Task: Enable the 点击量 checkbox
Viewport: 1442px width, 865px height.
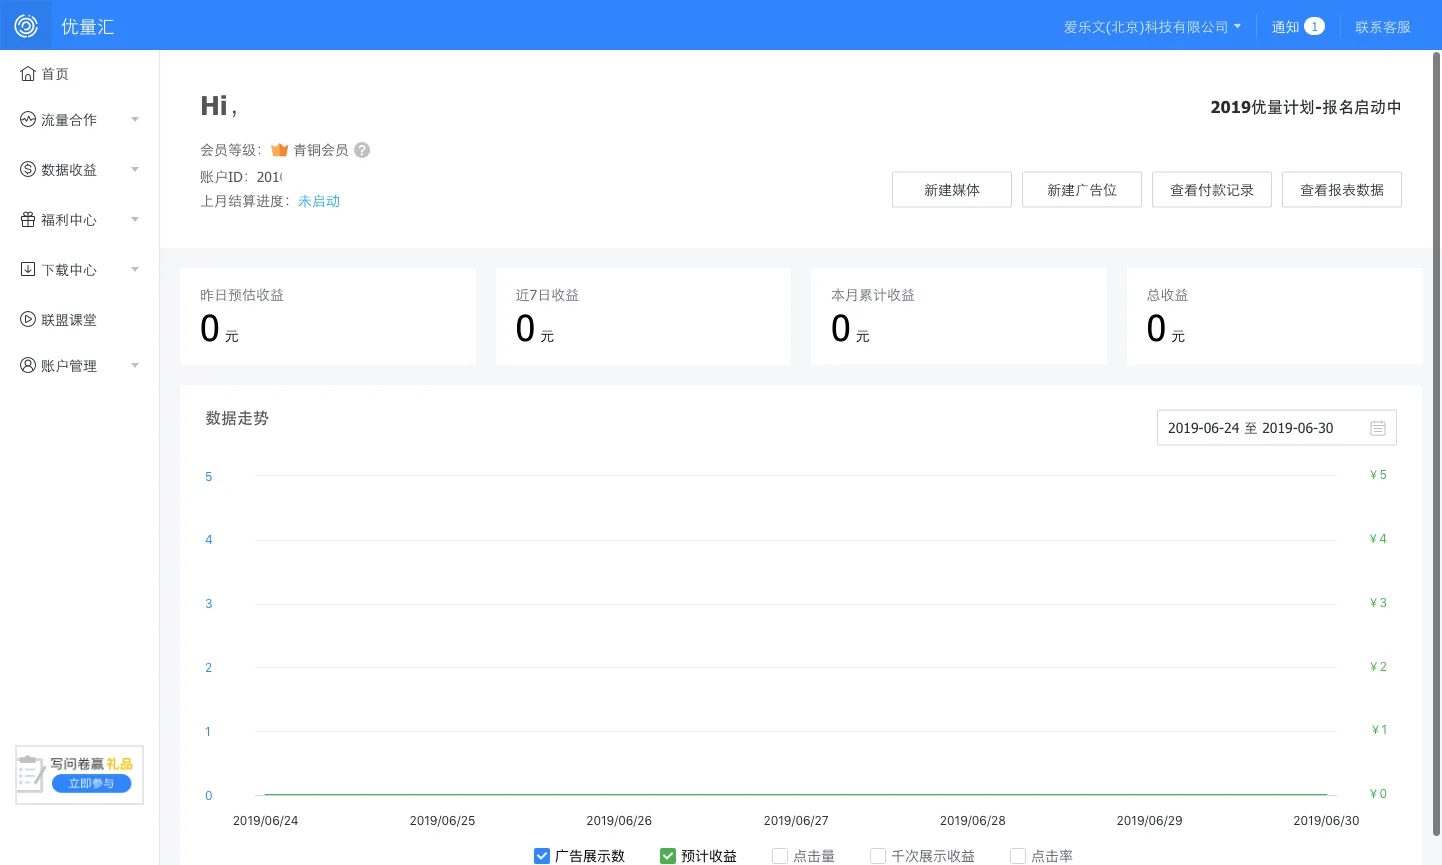Action: pos(780,856)
